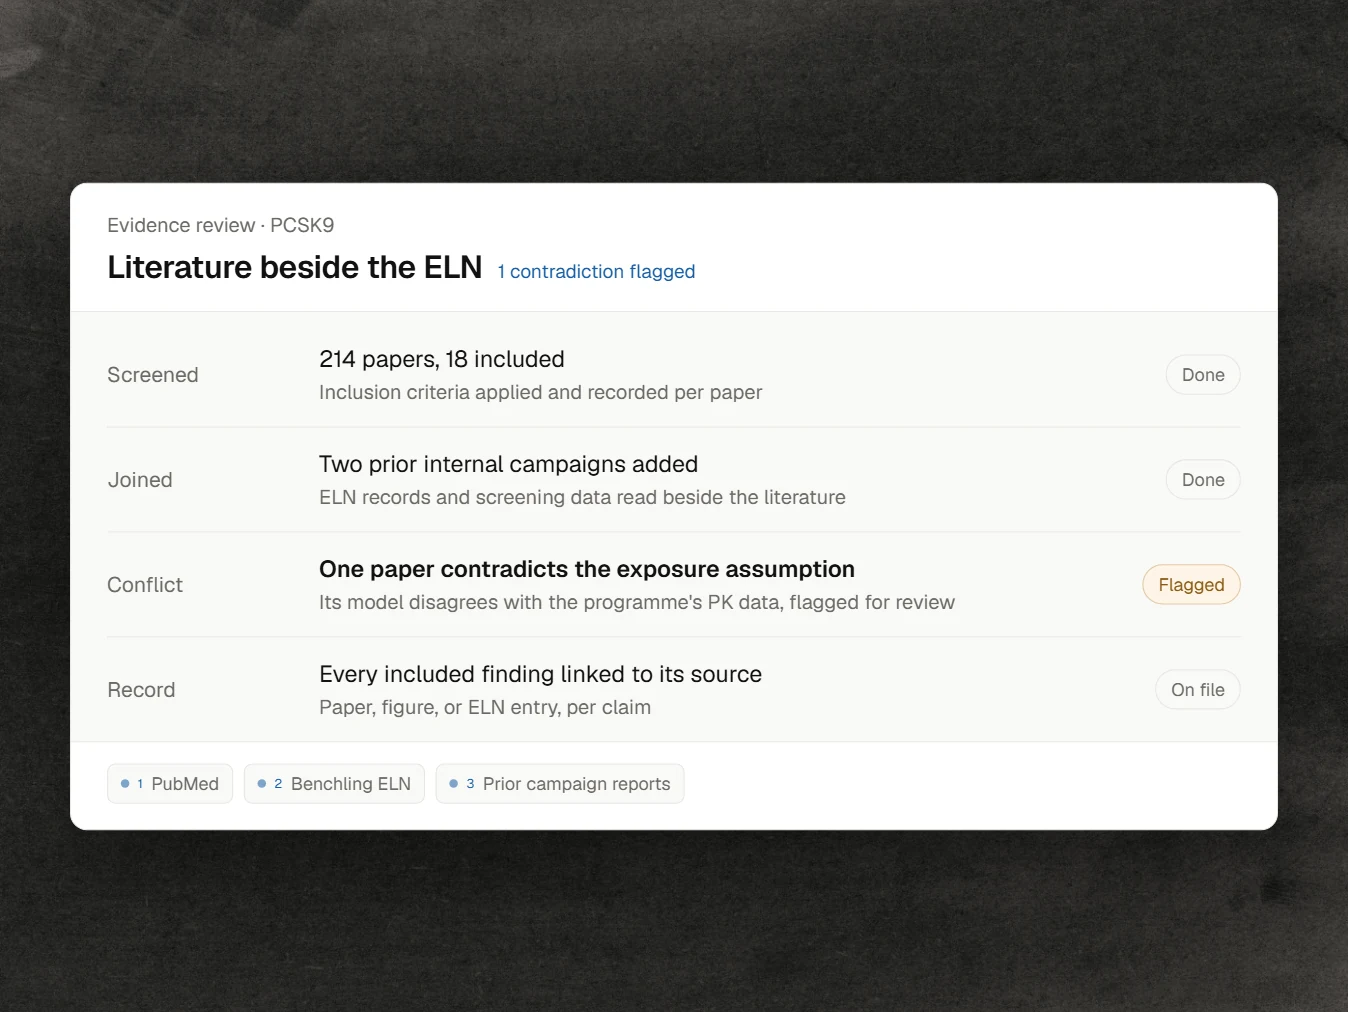The height and width of the screenshot is (1012, 1348).
Task: Follow the '1 contradiction flagged' link
Action: 596,272
